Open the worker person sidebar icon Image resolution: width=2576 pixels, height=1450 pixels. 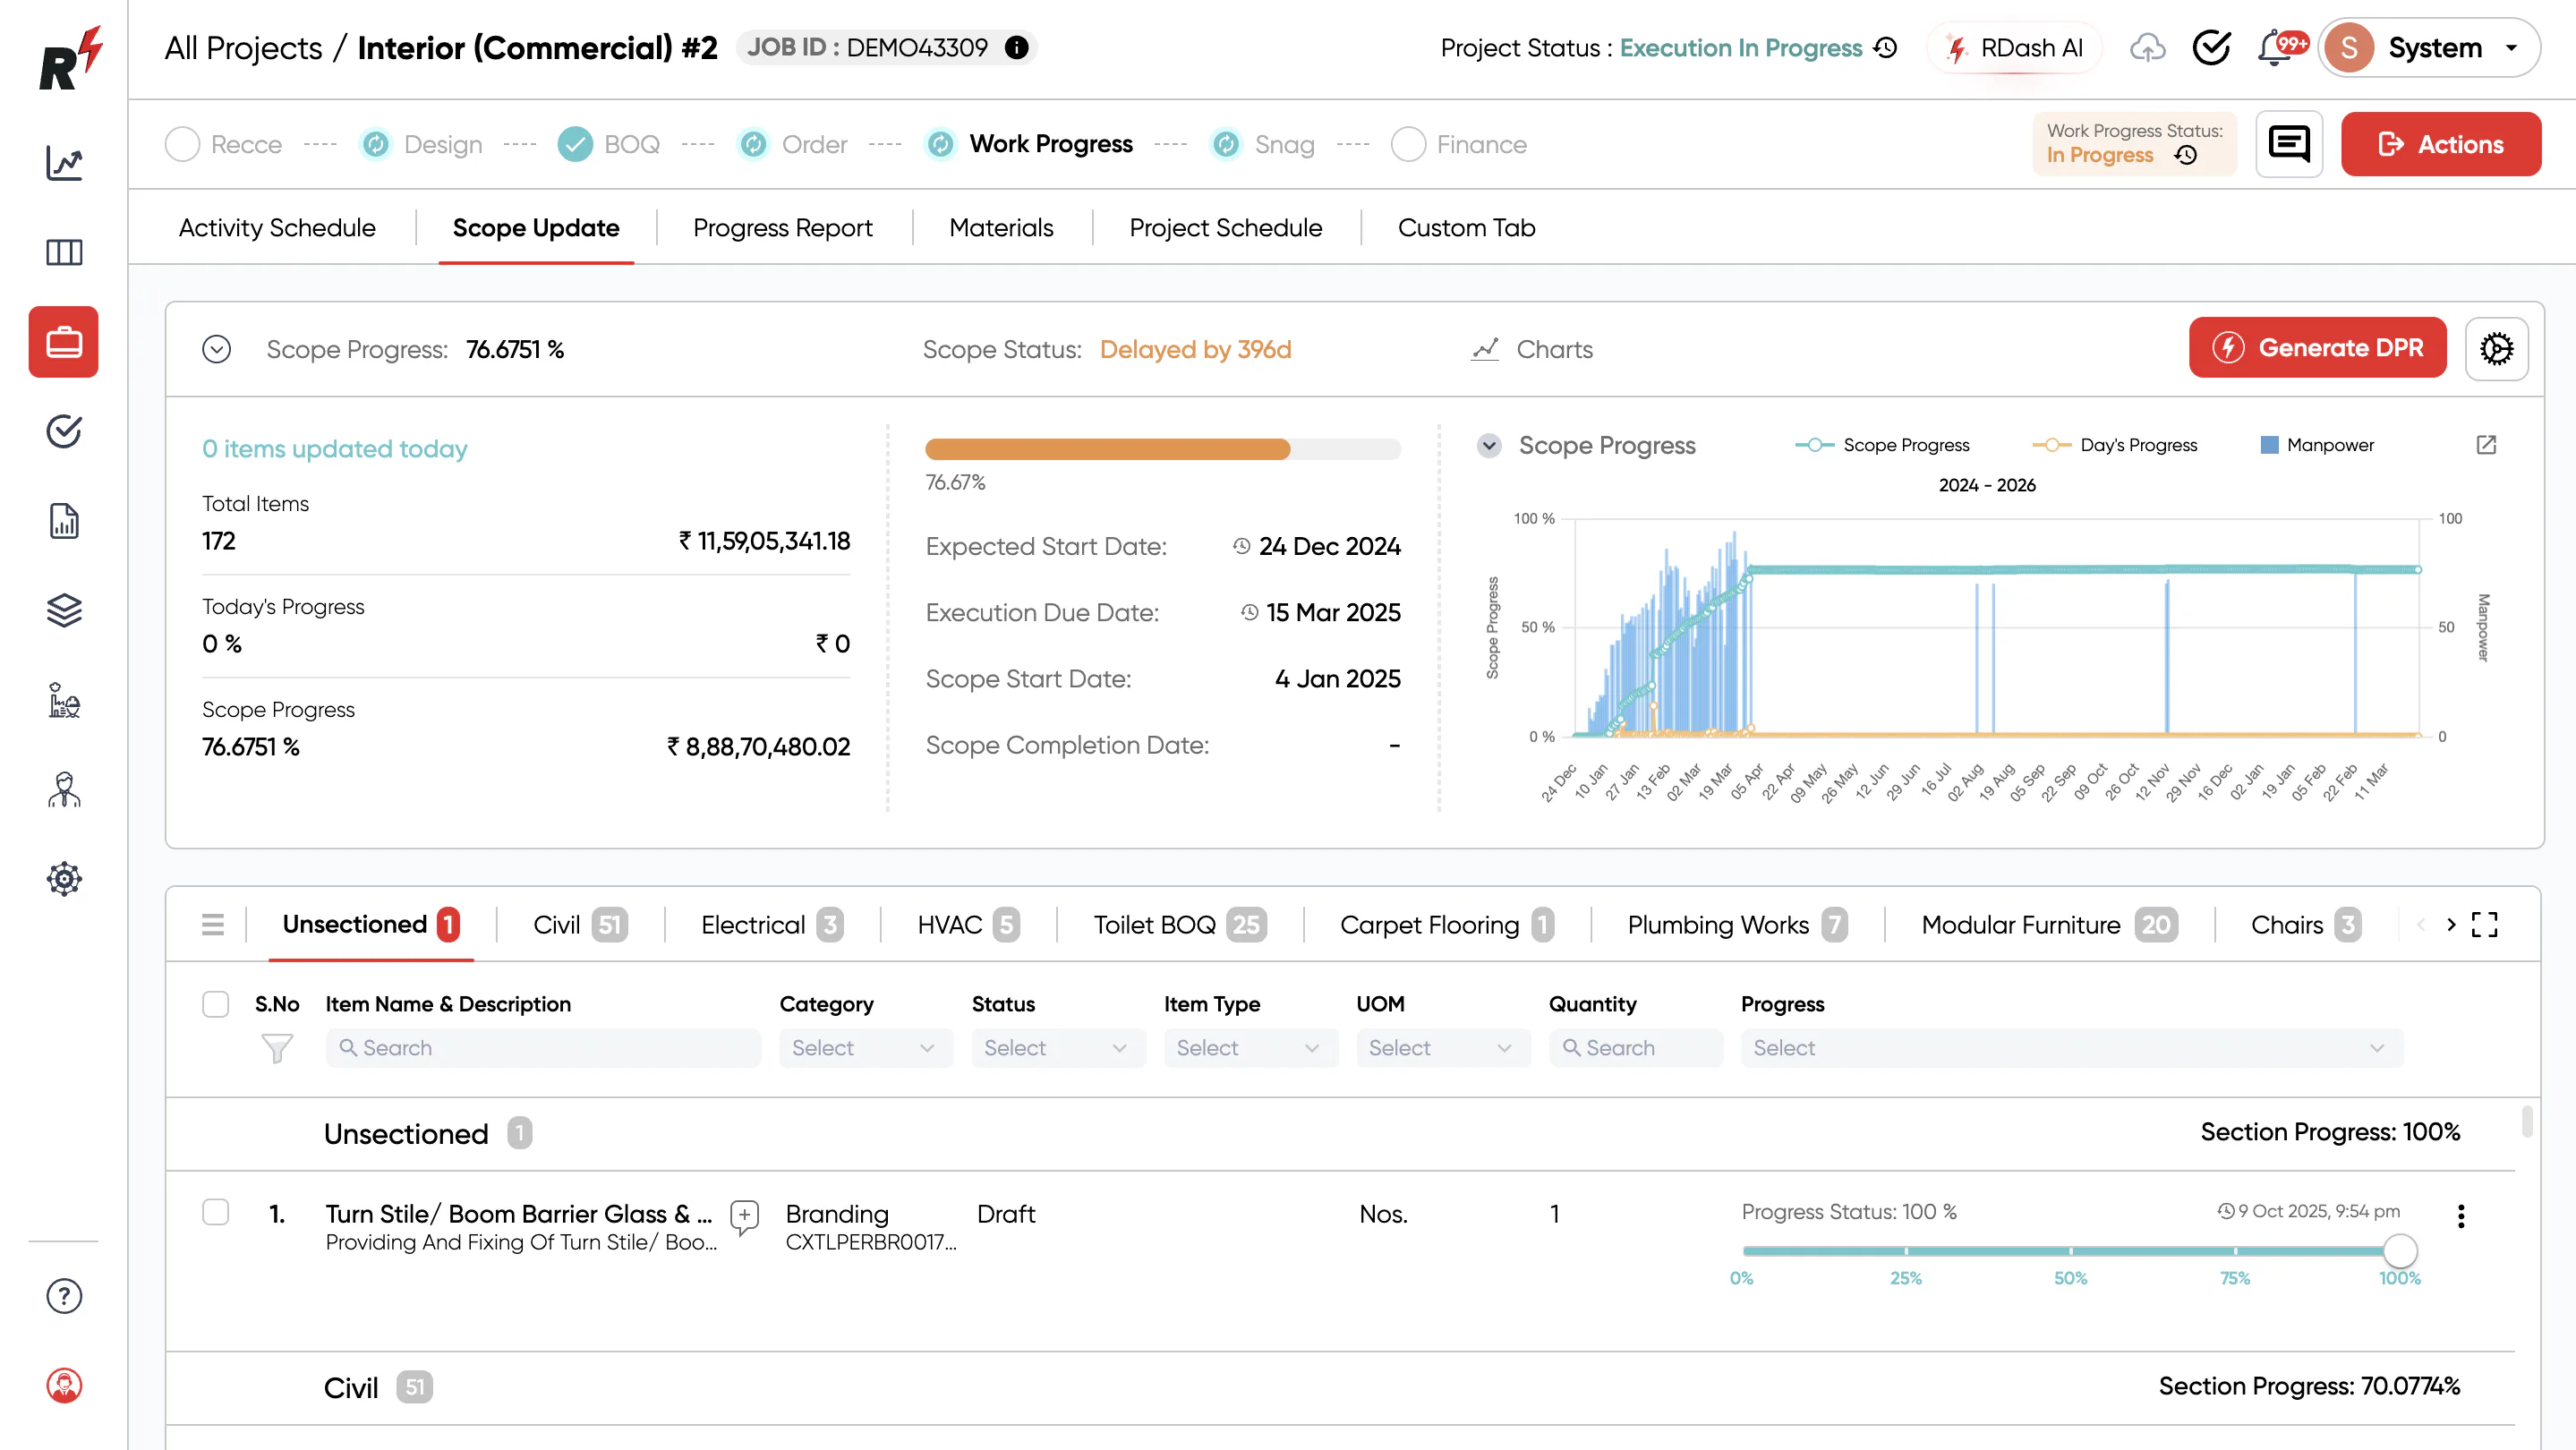point(64,789)
